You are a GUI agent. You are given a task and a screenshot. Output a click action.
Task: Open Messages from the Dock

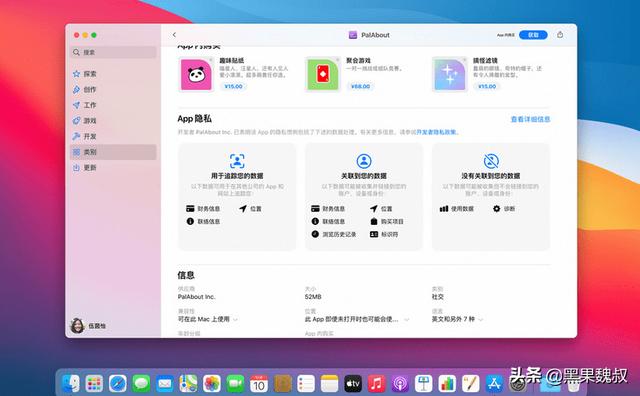pos(141,383)
